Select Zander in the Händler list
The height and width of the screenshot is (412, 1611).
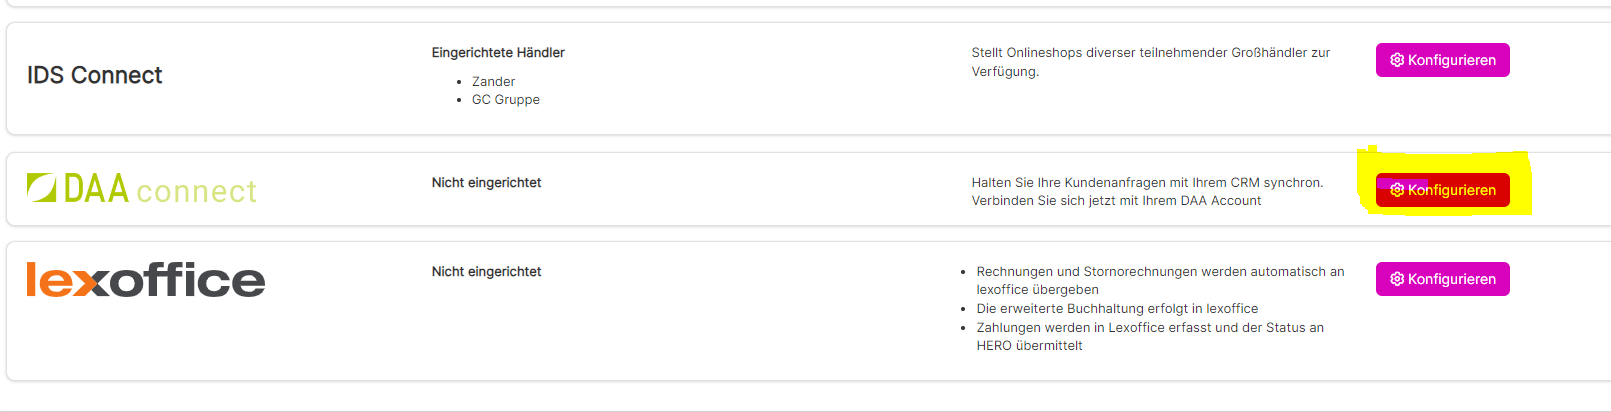pyautogui.click(x=493, y=82)
